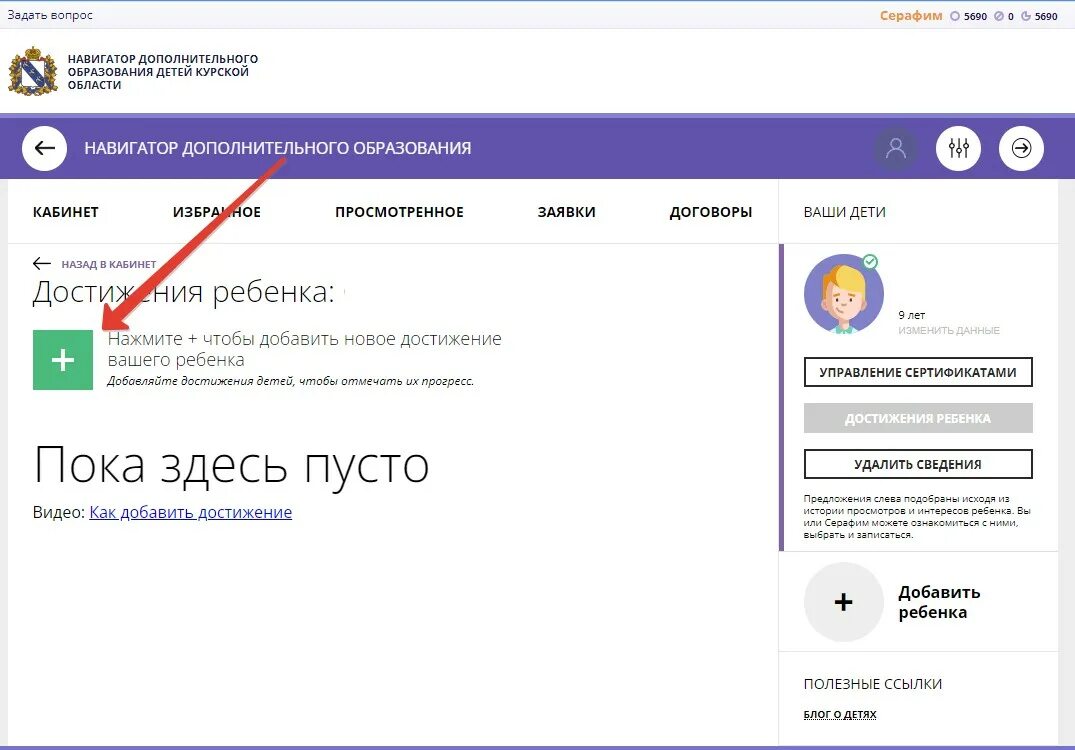Screen dimensions: 1075x750
Task: Click Задать вопрос at the top left
Action: coord(52,15)
